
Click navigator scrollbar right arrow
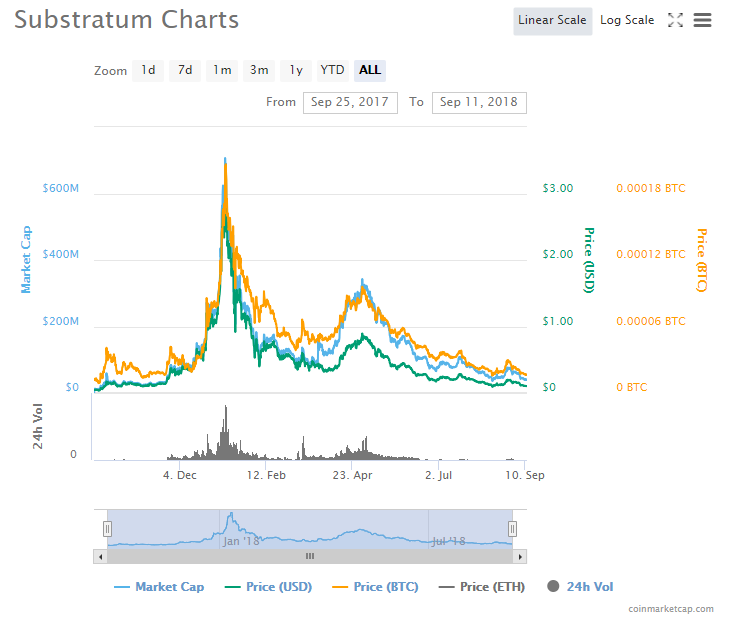pyautogui.click(x=520, y=557)
